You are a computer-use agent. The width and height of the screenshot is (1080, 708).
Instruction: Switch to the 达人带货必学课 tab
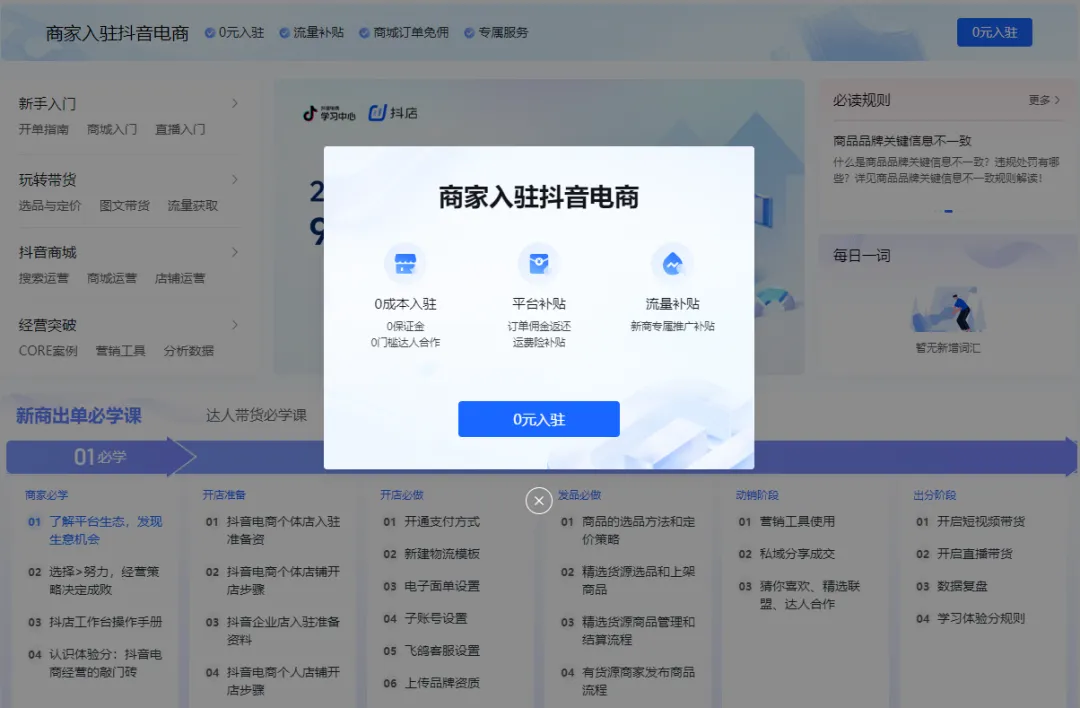[256, 415]
